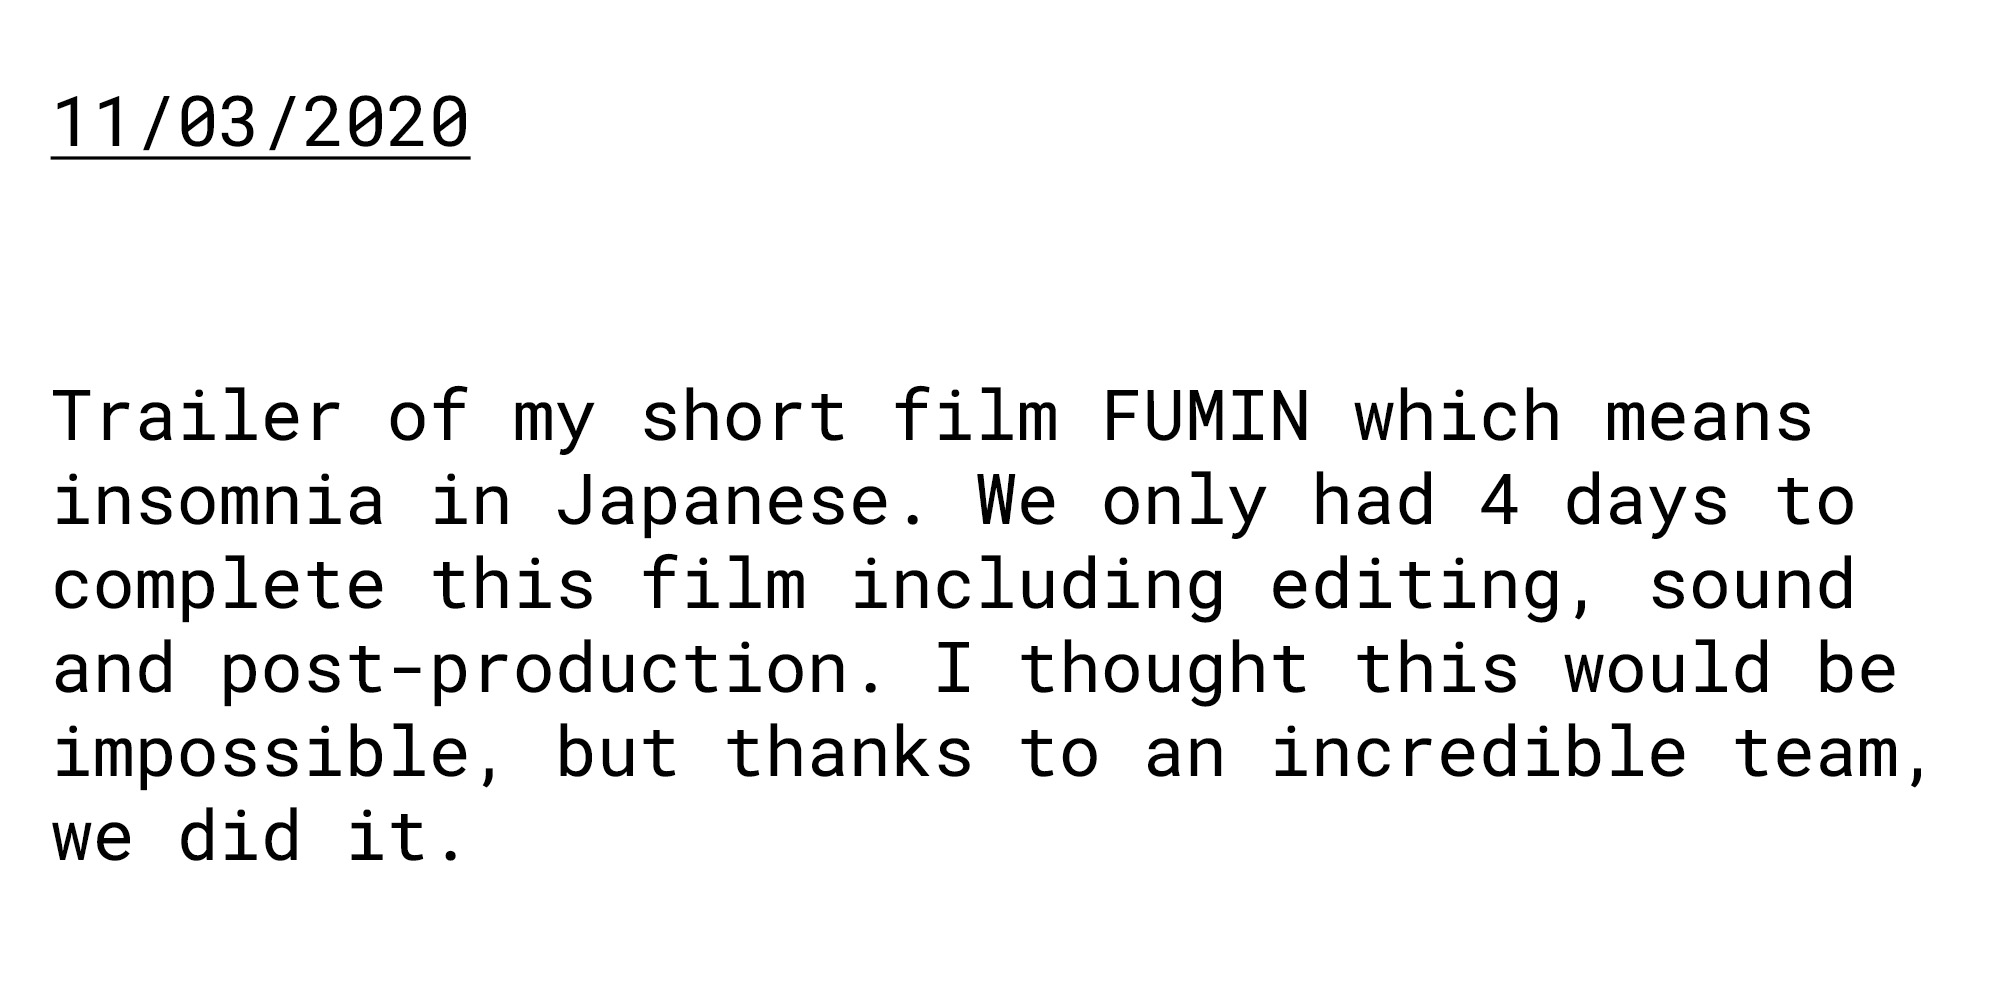This screenshot has height=1000, width=2000.
Task: Click the word "thought" in the text
Action: click(1164, 670)
